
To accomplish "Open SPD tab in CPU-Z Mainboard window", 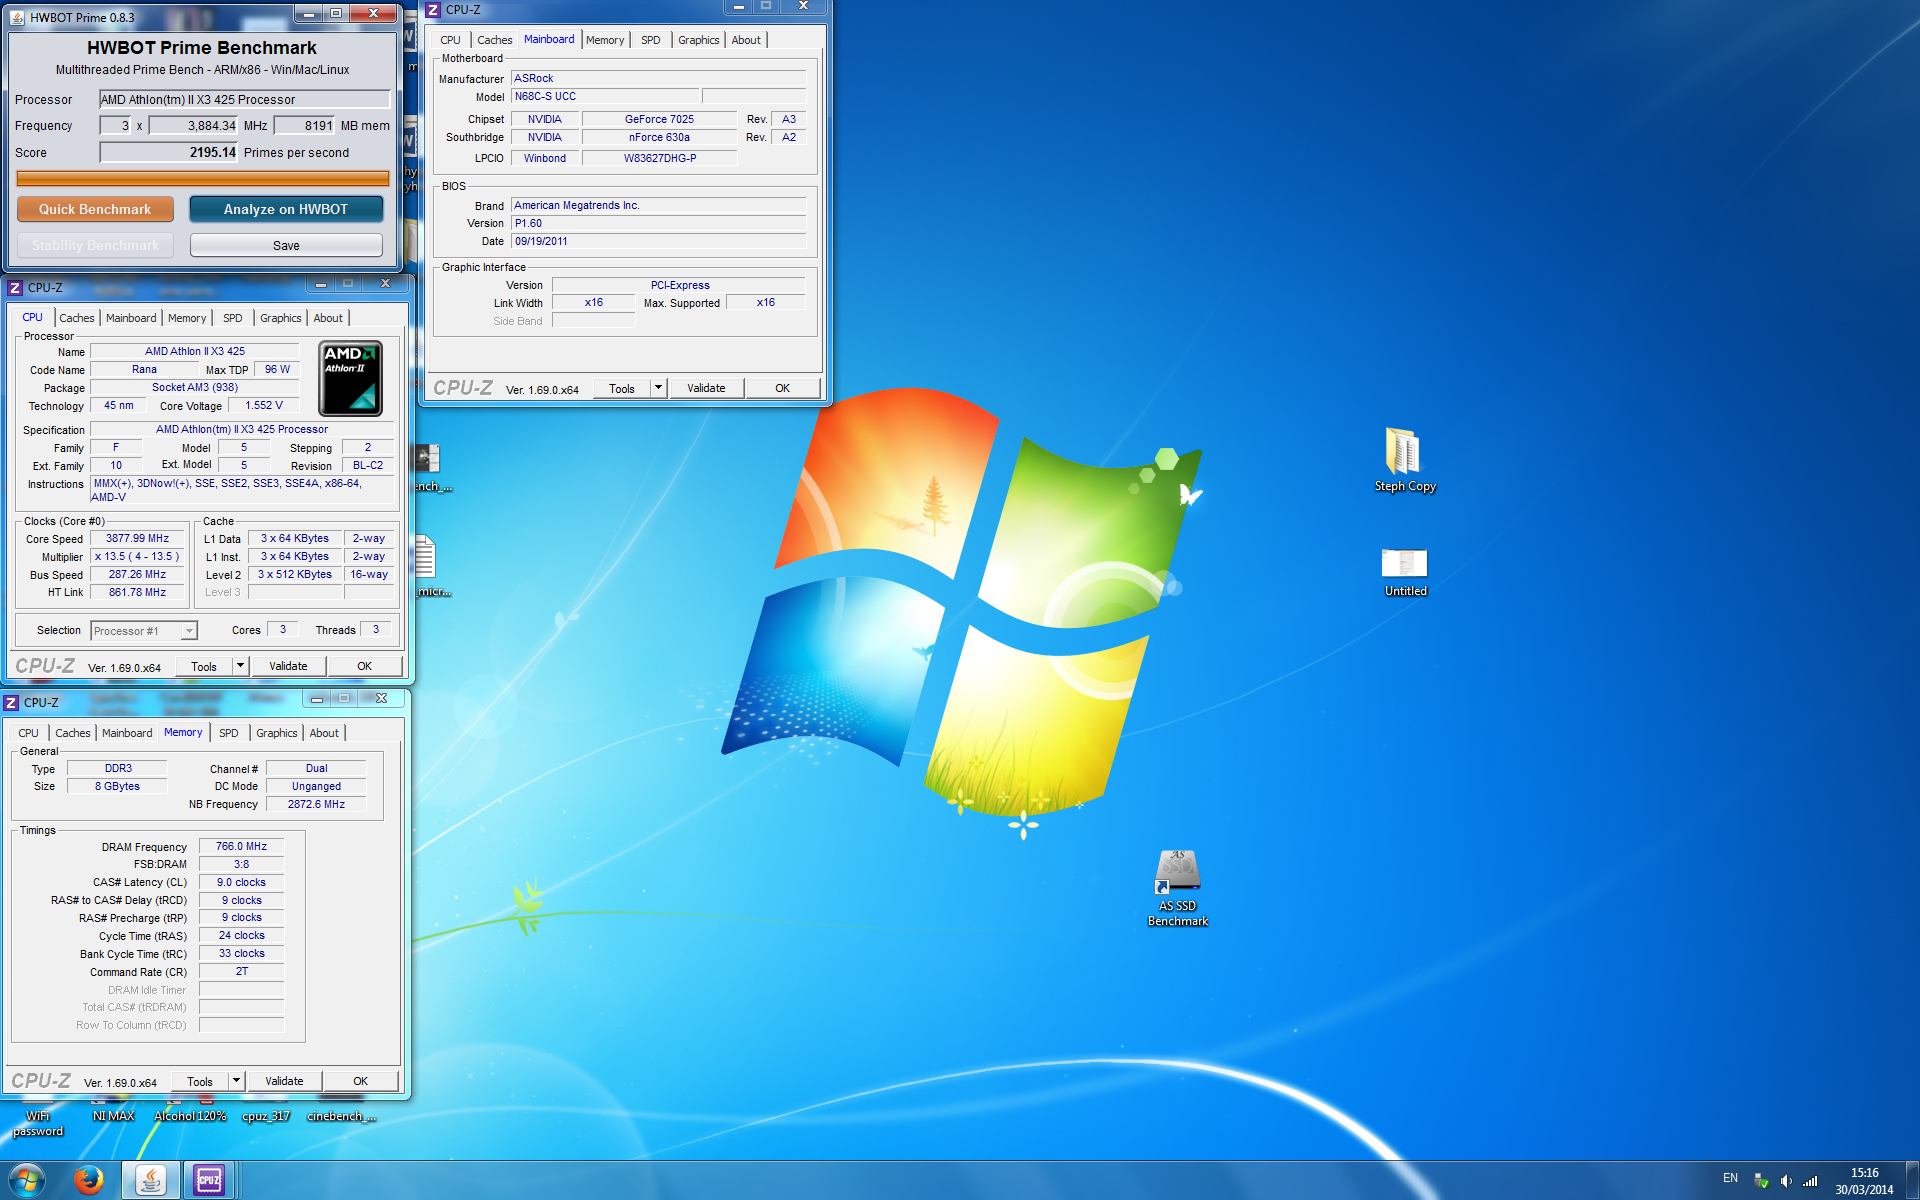I will pyautogui.click(x=651, y=40).
